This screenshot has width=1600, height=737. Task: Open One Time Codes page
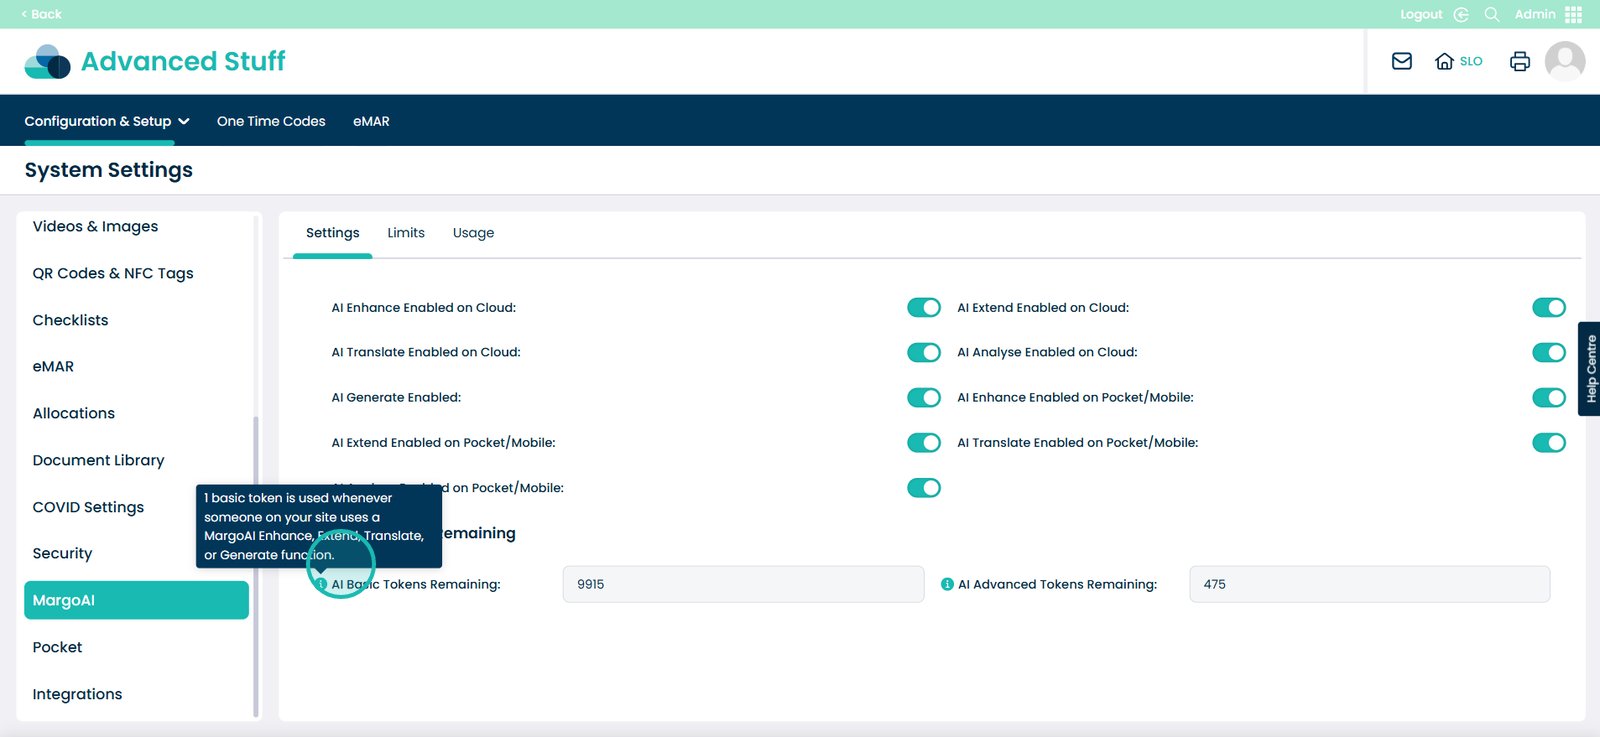coord(271,121)
